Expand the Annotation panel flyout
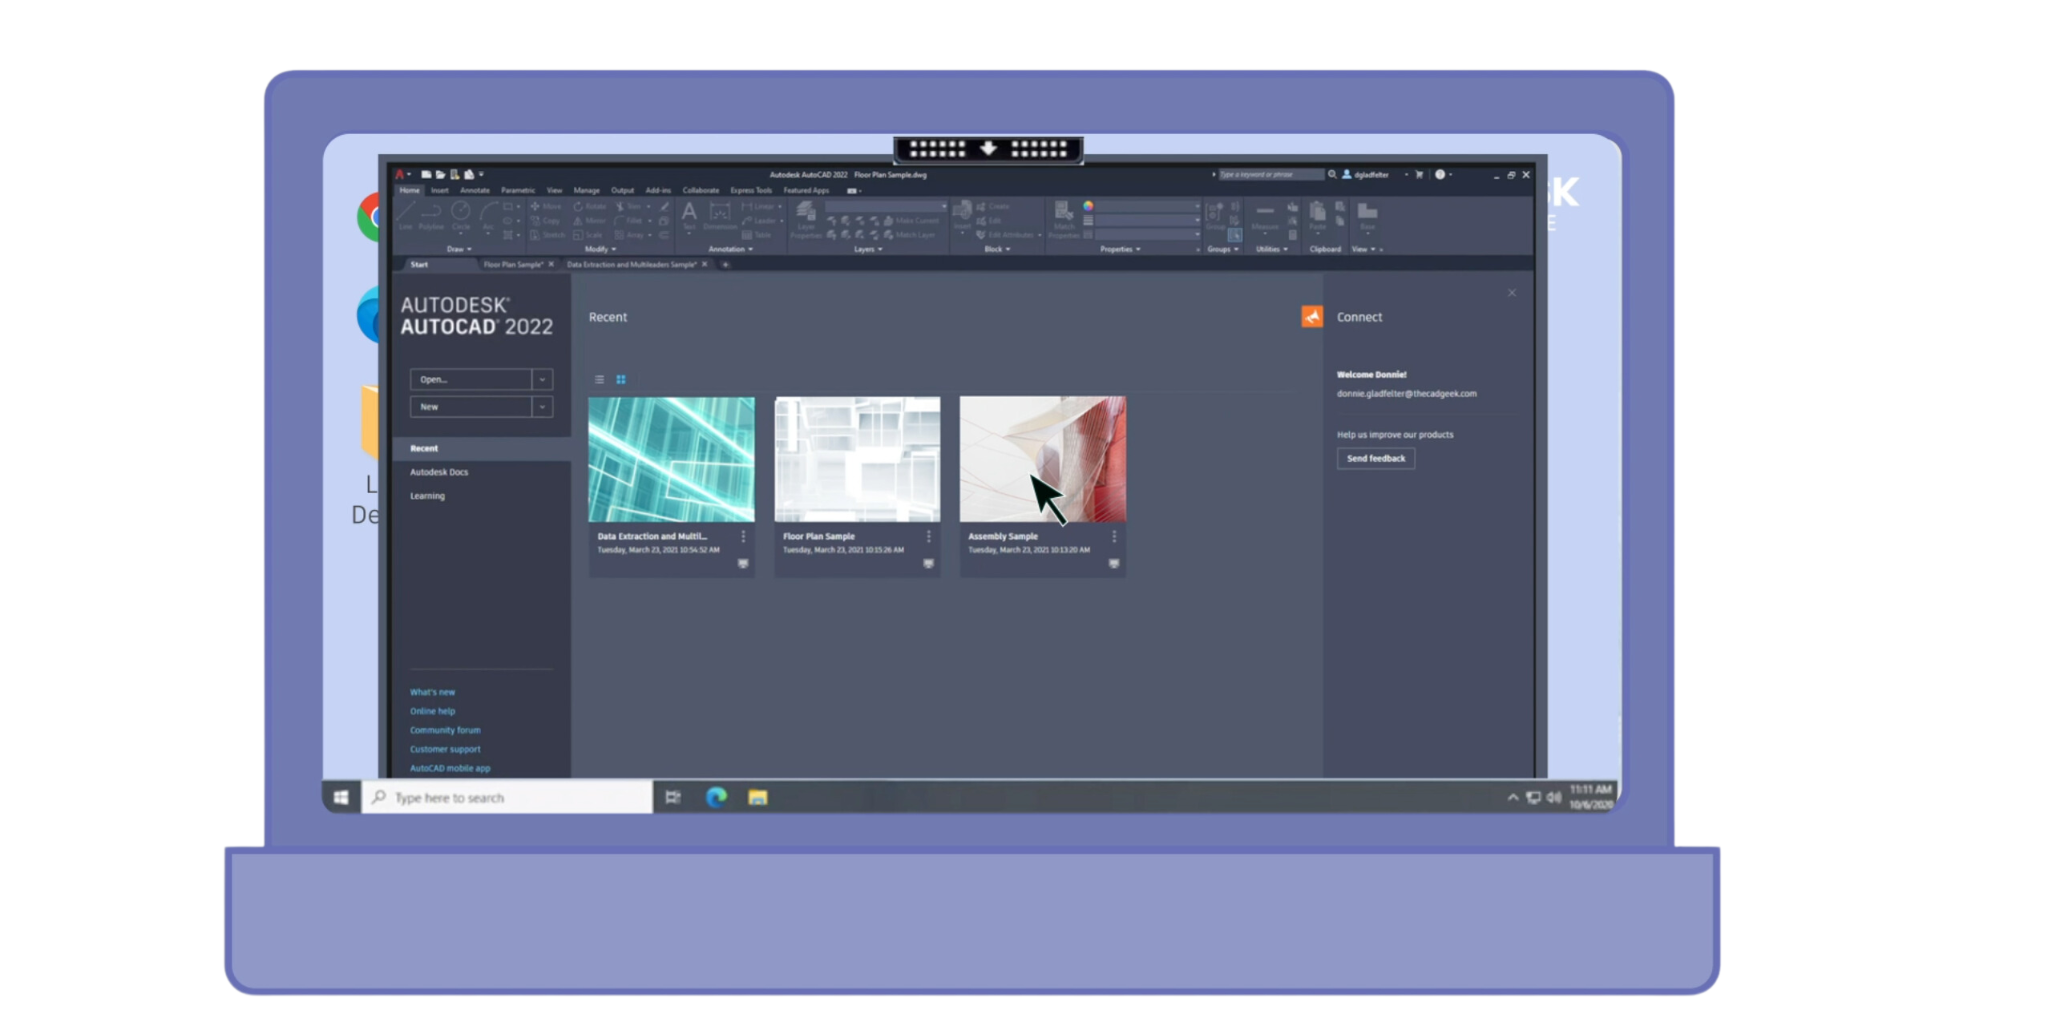2048x1021 pixels. pyautogui.click(x=731, y=249)
